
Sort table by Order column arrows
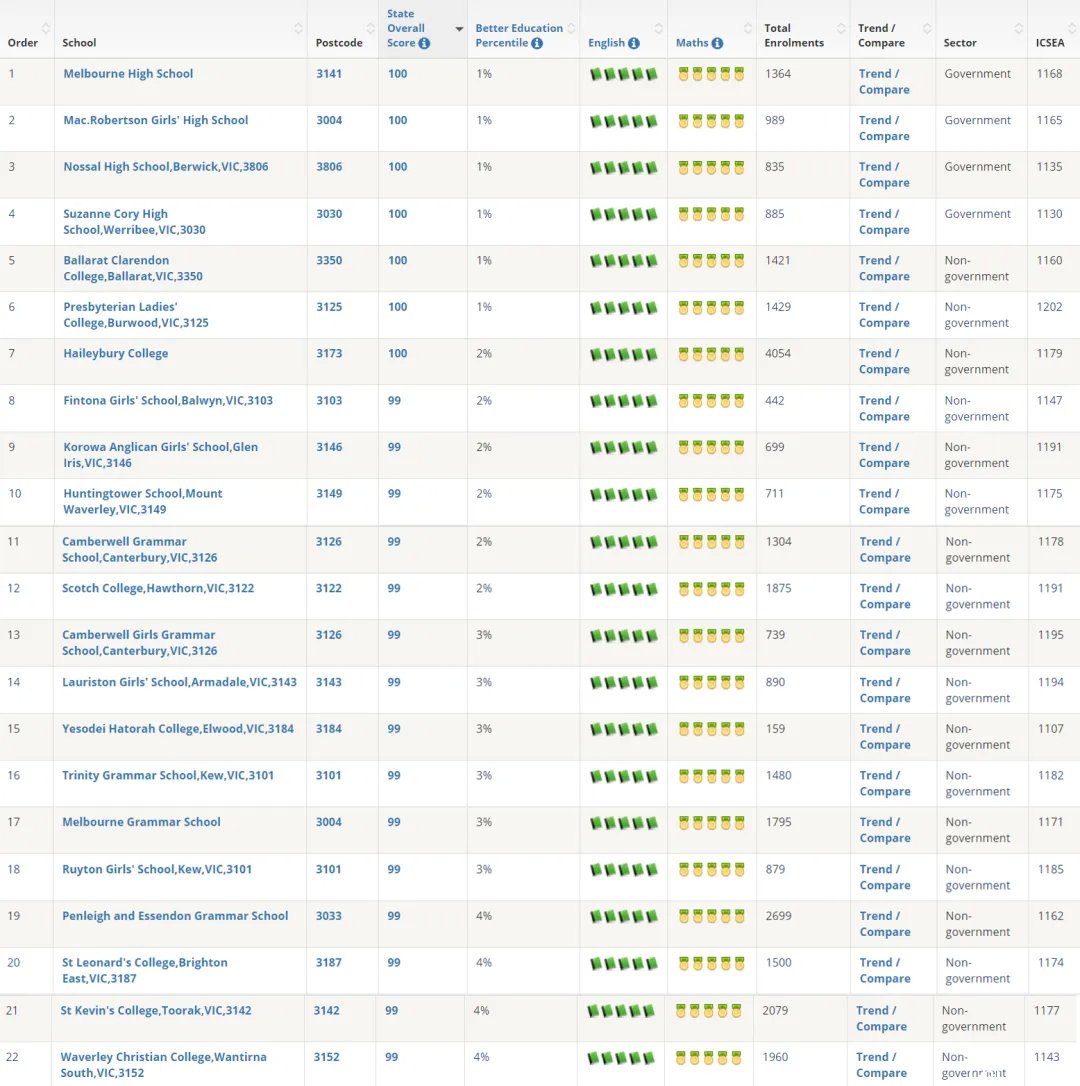pyautogui.click(x=46, y=28)
